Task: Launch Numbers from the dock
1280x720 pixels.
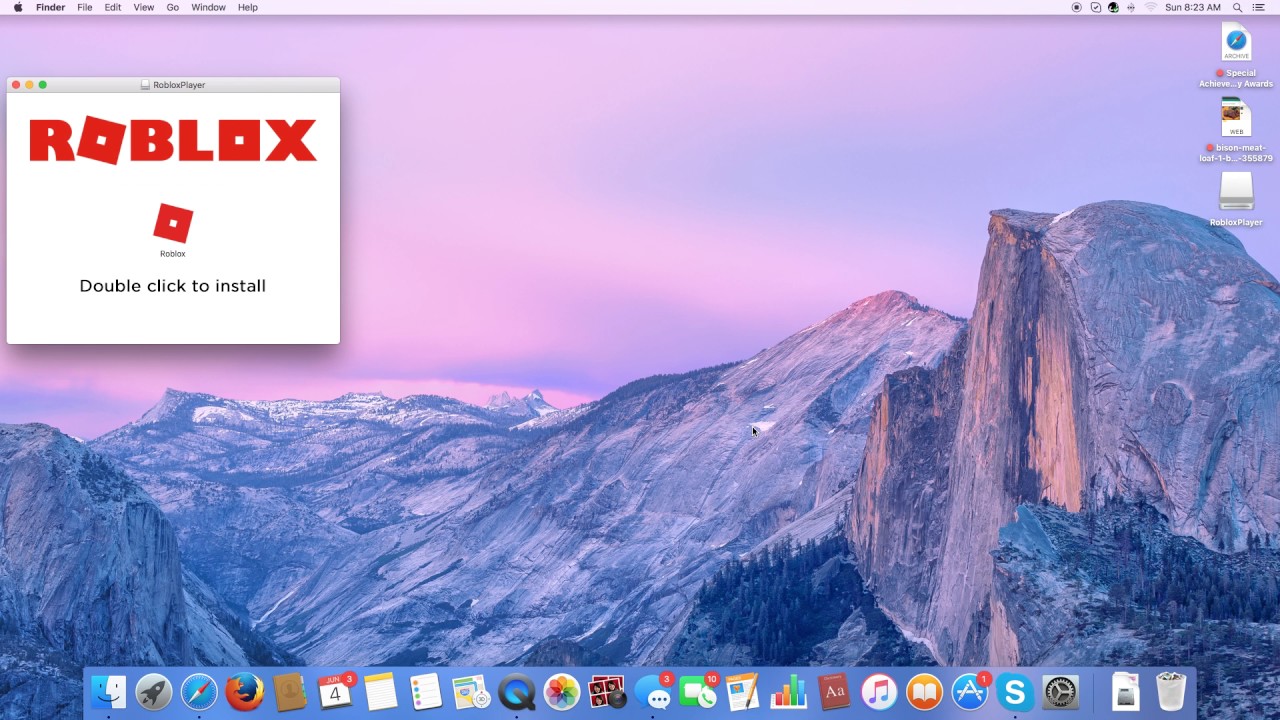Action: [788, 692]
